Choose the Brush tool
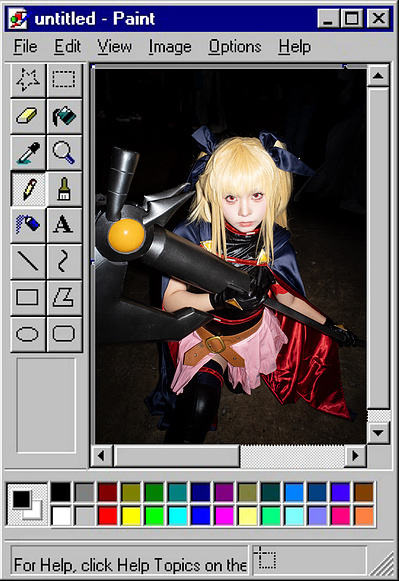Viewport: 399px width, 581px height. [x=64, y=189]
